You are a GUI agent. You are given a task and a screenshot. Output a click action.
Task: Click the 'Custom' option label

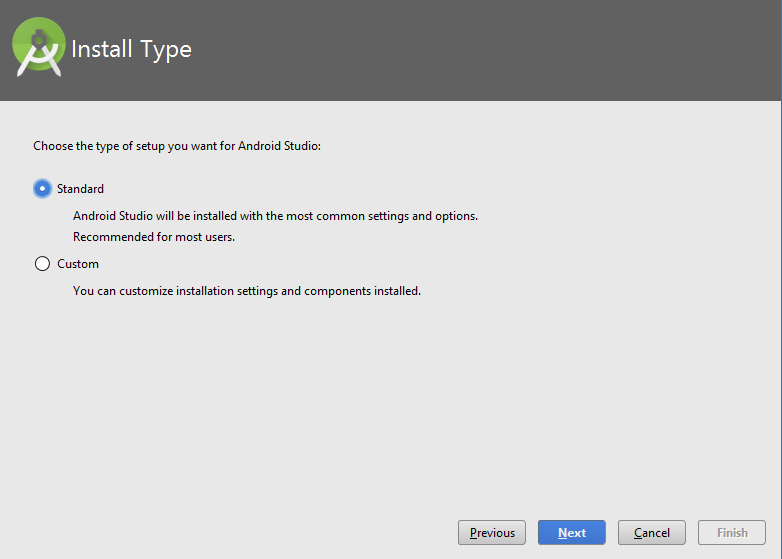coord(78,264)
